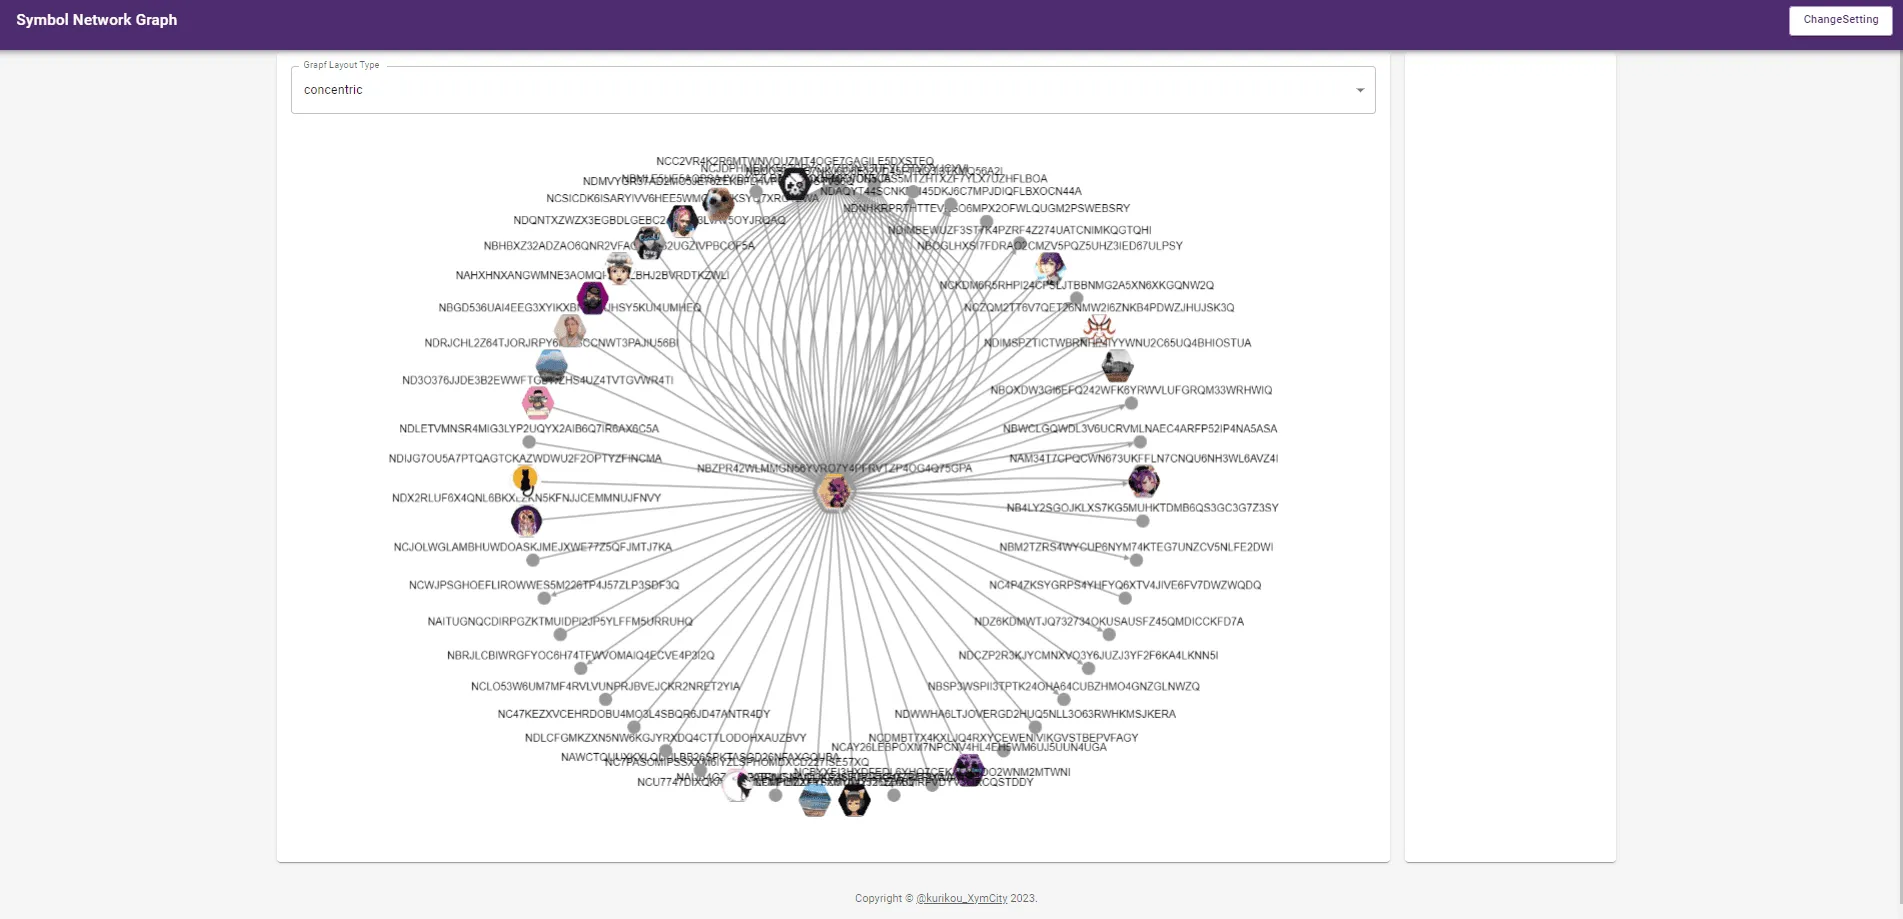The width and height of the screenshot is (1903, 919).
Task: Click the black cat on yellow avatar
Action: (x=525, y=479)
